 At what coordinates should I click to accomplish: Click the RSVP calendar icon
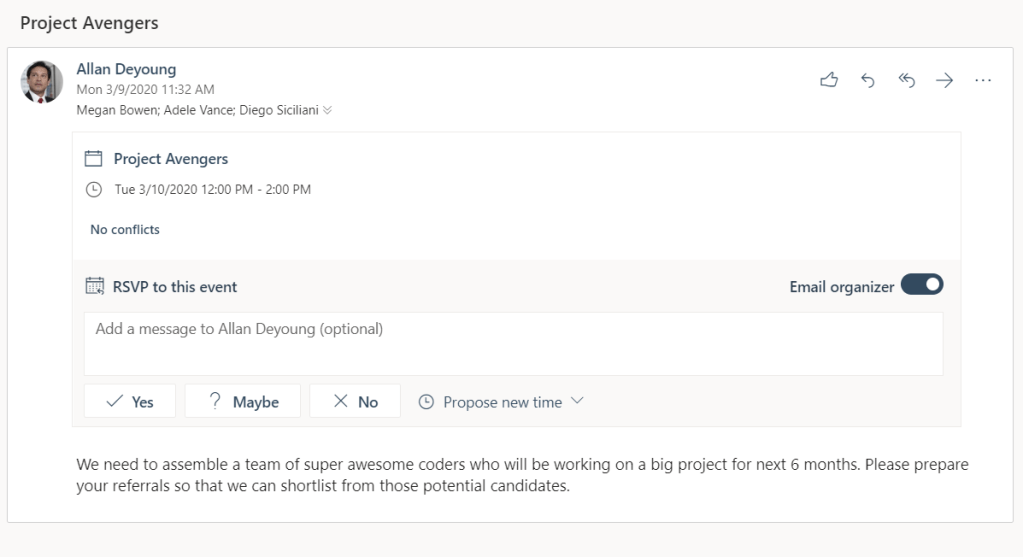coord(95,286)
